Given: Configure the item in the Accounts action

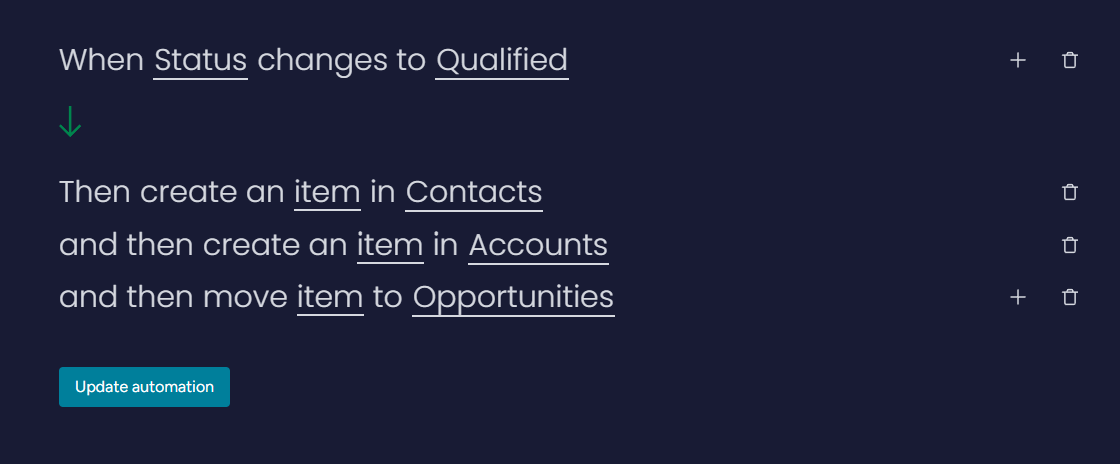Looking at the screenshot, I should pyautogui.click(x=390, y=245).
